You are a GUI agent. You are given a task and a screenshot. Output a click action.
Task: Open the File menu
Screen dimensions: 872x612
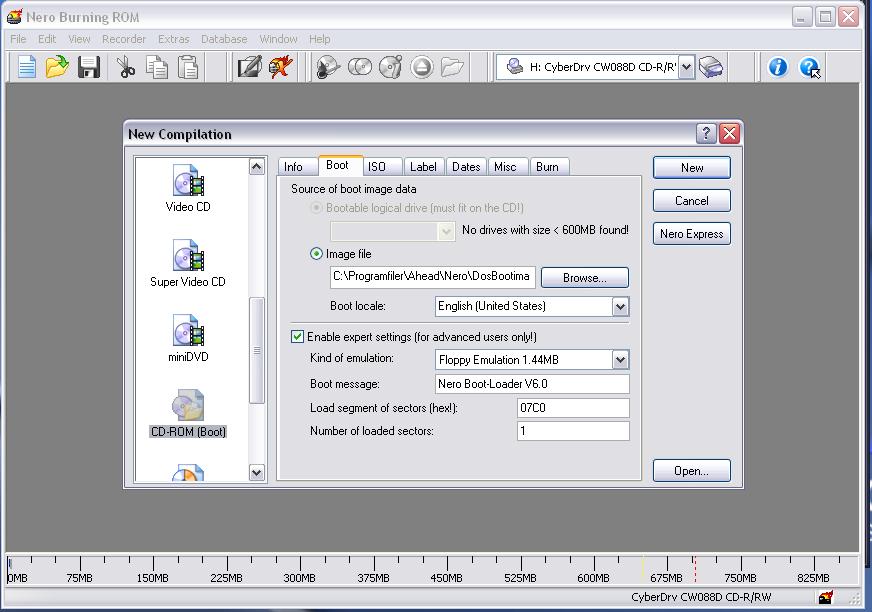[x=18, y=39]
